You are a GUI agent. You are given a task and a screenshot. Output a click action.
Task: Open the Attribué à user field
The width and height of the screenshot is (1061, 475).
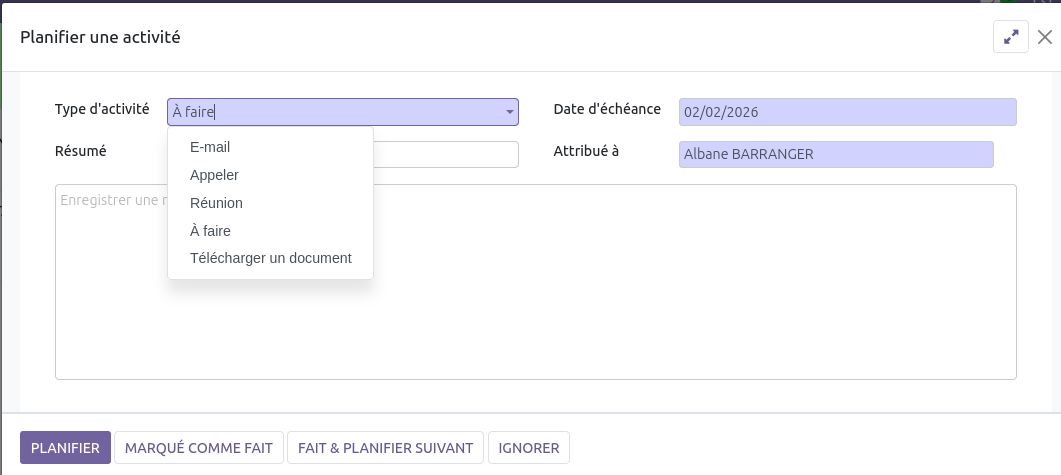[x=835, y=154]
